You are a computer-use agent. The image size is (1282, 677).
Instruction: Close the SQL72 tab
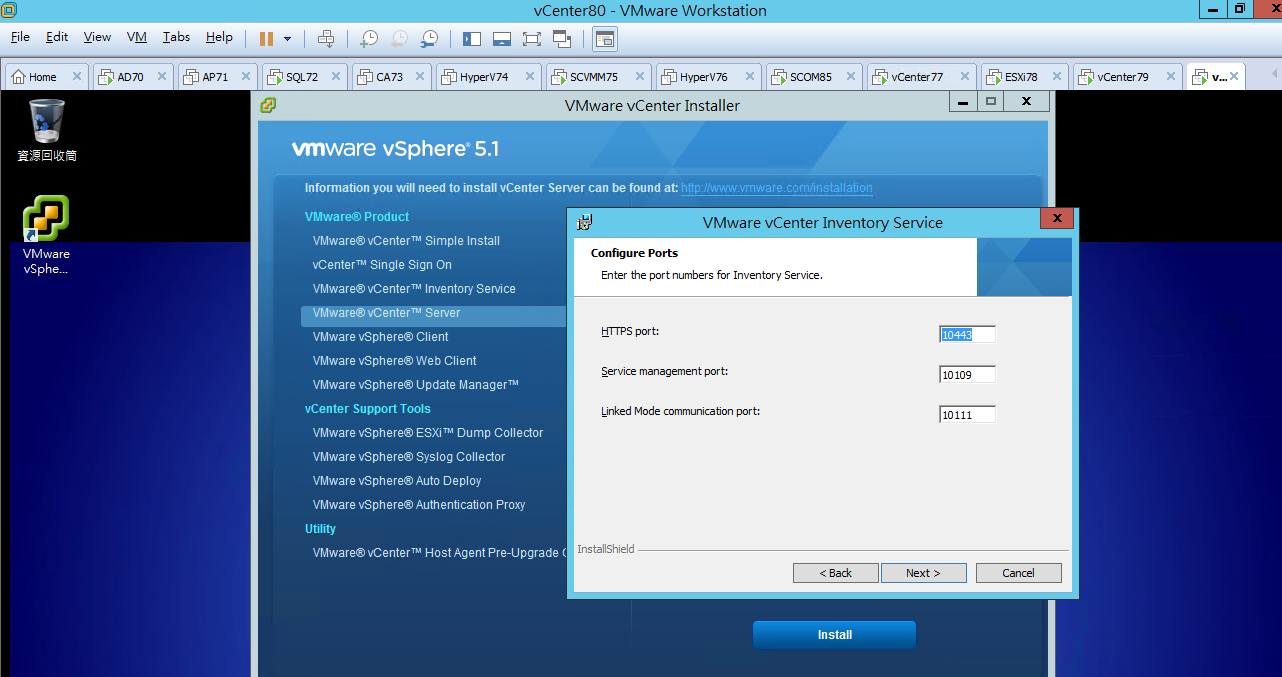pos(336,77)
